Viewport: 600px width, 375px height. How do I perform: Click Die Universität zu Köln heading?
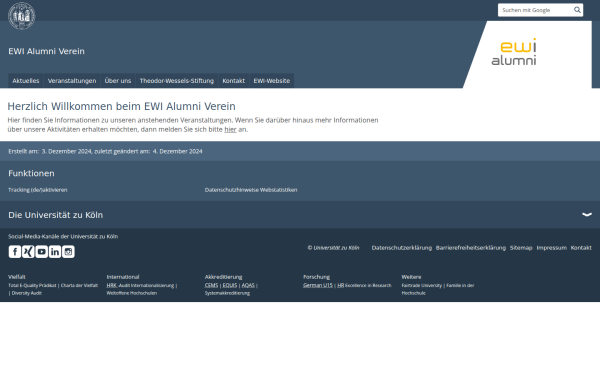tap(55, 215)
